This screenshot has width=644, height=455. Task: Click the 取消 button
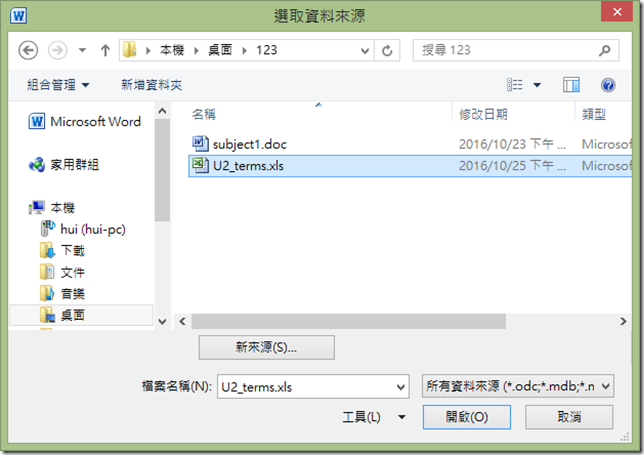(x=569, y=417)
